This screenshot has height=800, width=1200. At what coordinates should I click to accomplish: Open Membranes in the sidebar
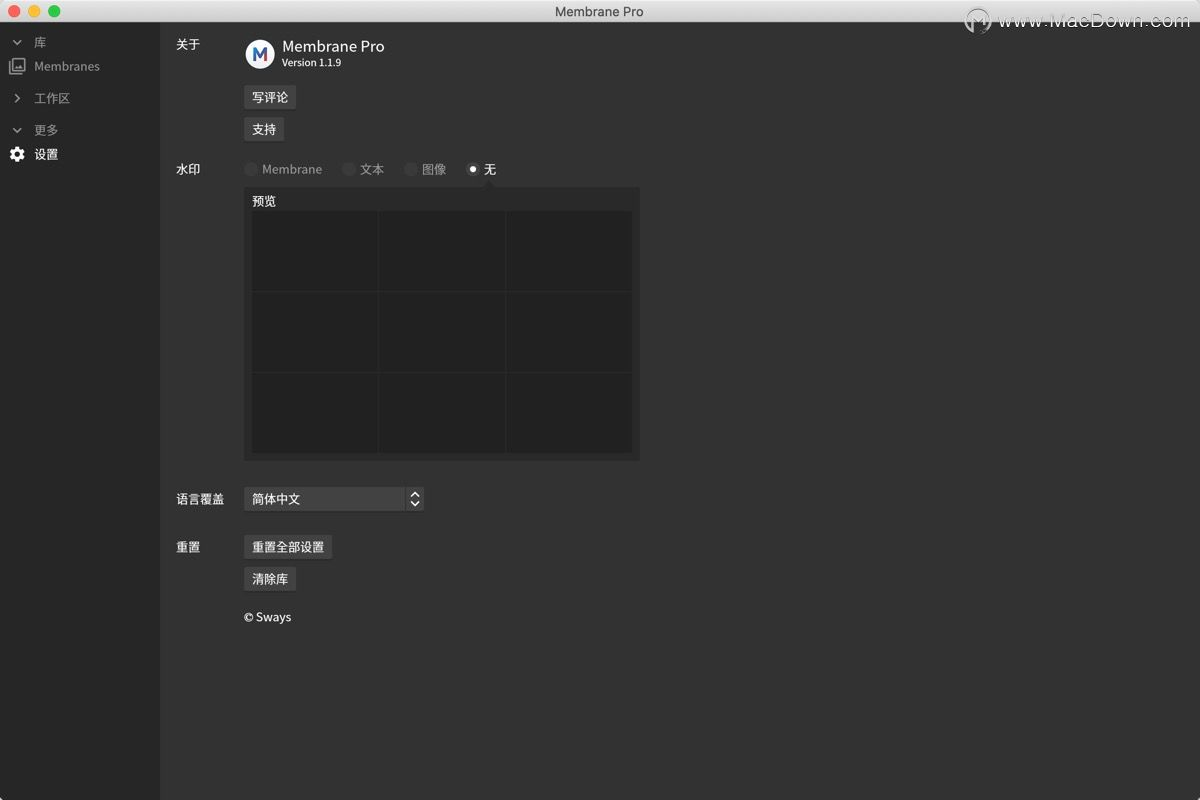(67, 66)
